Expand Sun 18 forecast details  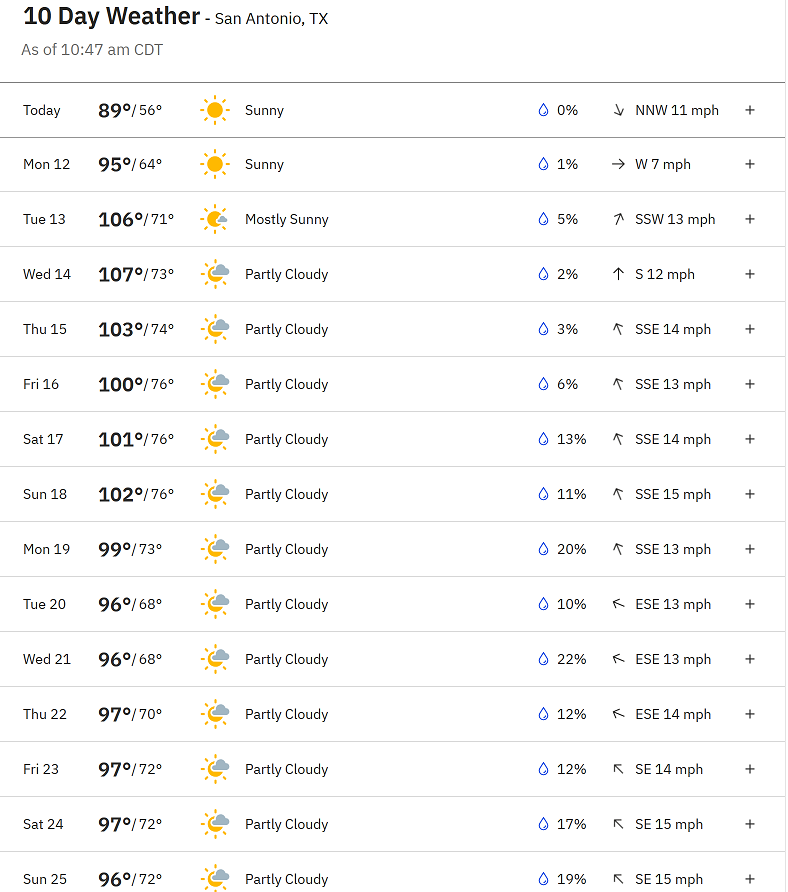[749, 494]
